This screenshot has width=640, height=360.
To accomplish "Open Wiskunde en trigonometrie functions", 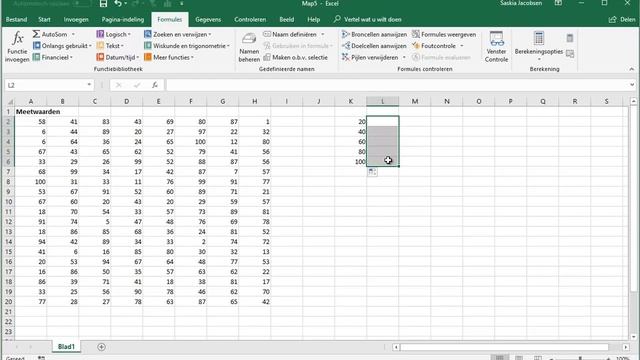I will 187,46.
